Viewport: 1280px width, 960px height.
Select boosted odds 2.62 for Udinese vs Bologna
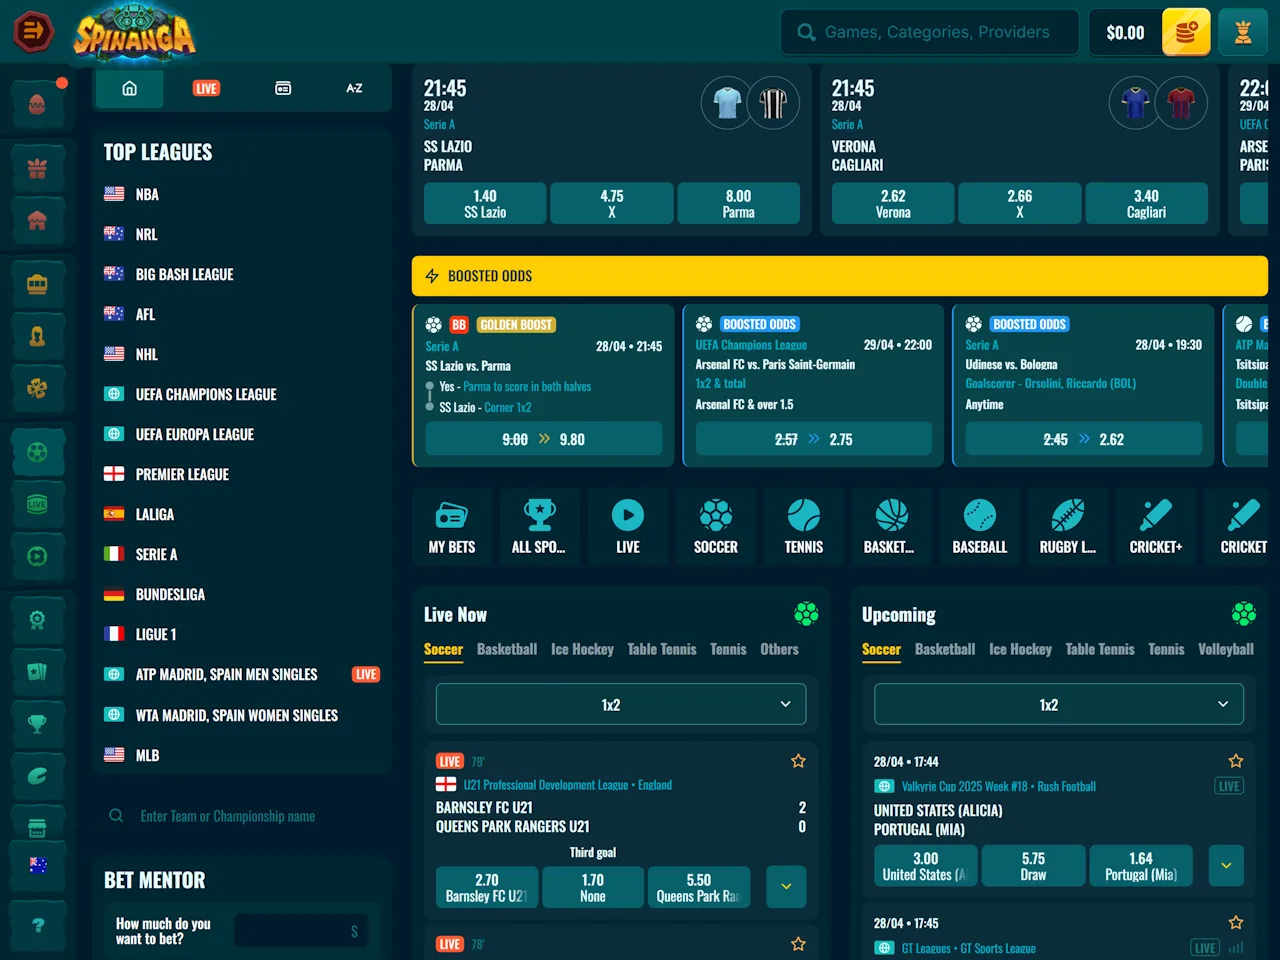[1084, 439]
